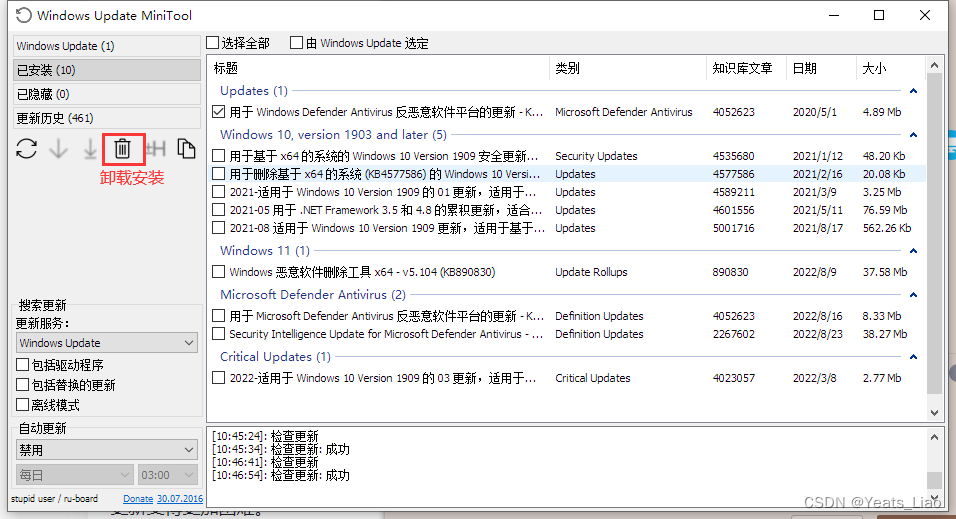
Task: Open the Windows Update (1) tab
Action: (107, 46)
